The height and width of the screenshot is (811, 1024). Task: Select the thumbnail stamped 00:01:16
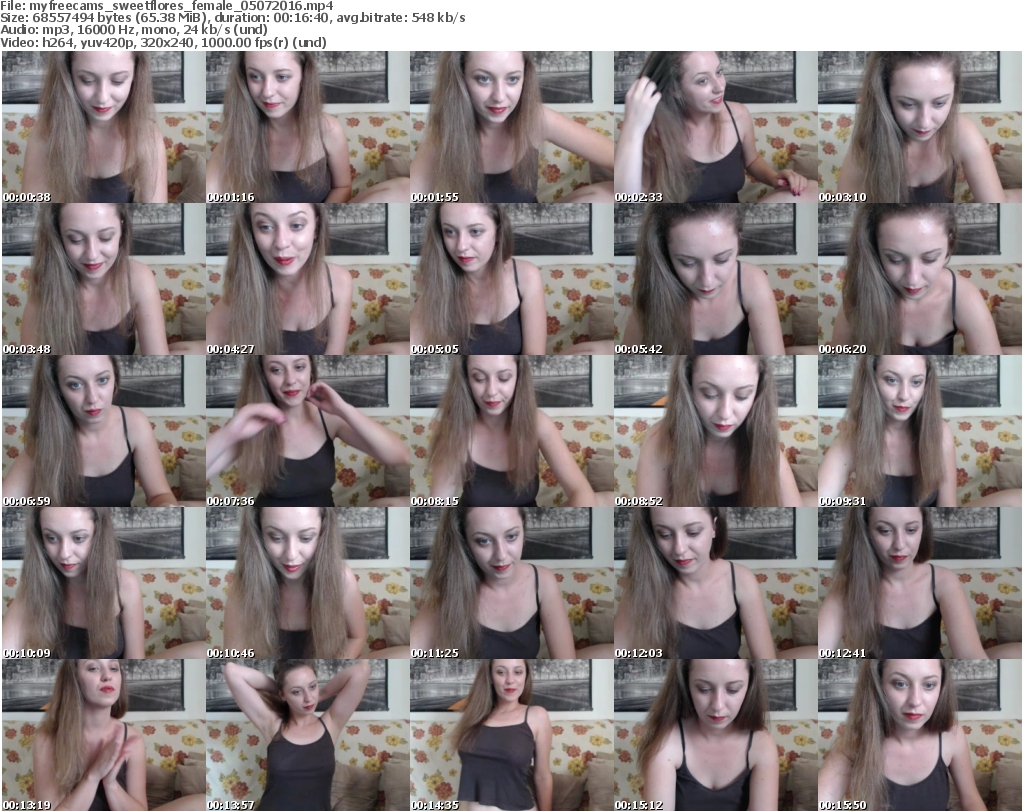pos(308,127)
